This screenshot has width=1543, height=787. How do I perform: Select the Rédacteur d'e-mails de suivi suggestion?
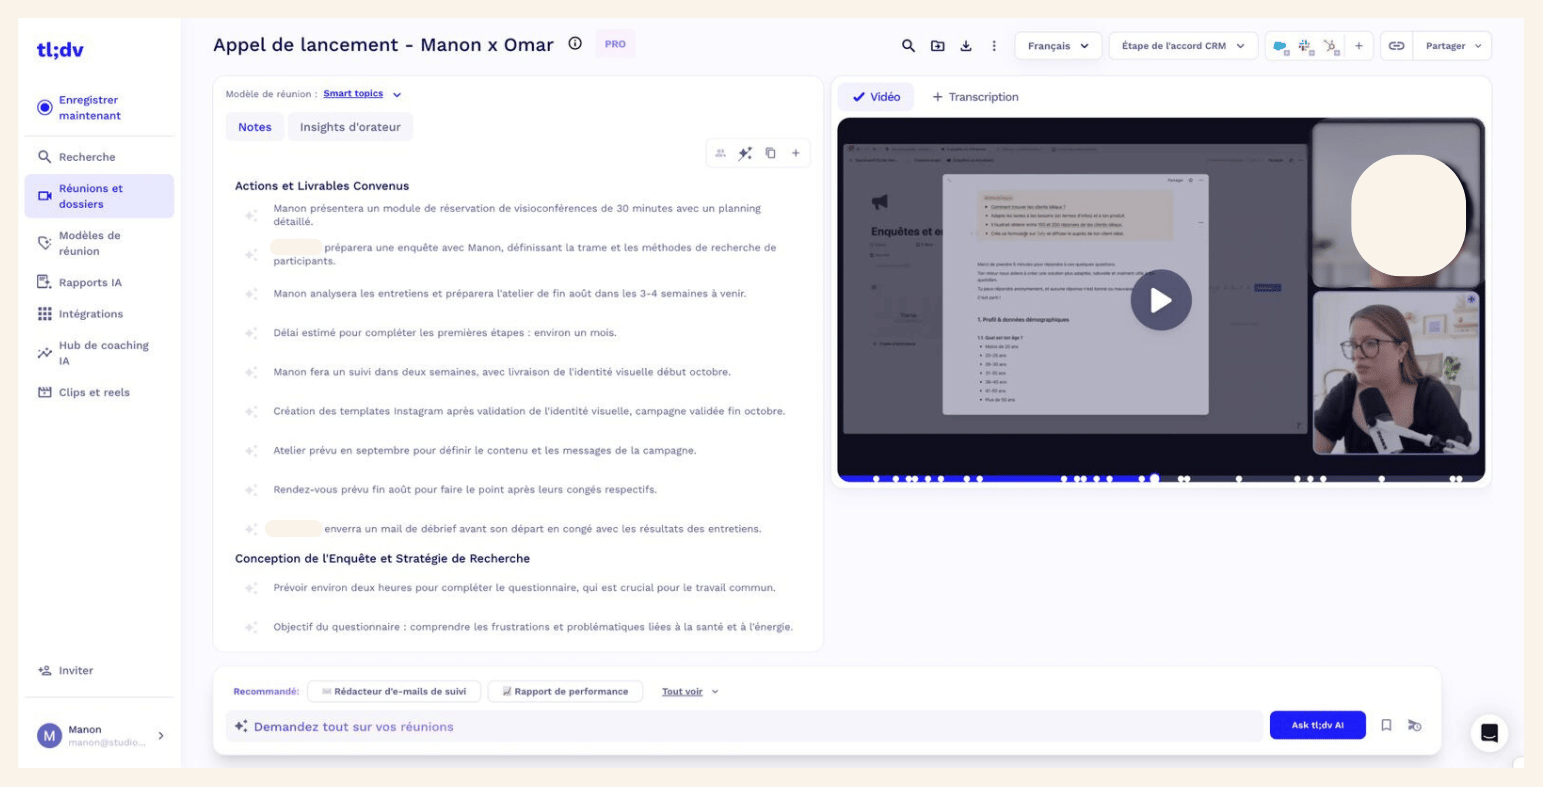(393, 691)
